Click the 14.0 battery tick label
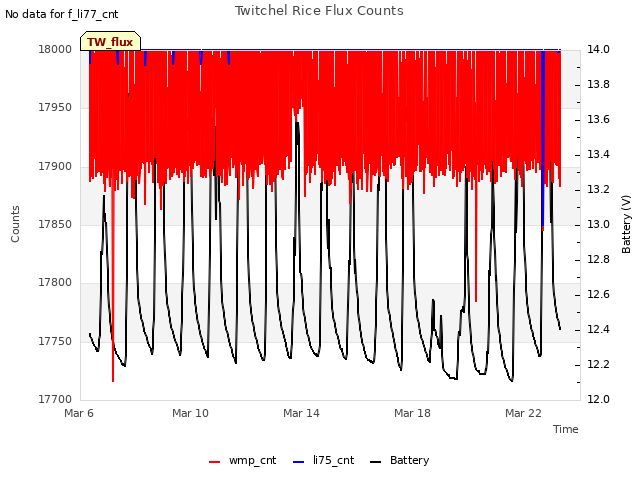The height and width of the screenshot is (480, 640). [x=598, y=49]
